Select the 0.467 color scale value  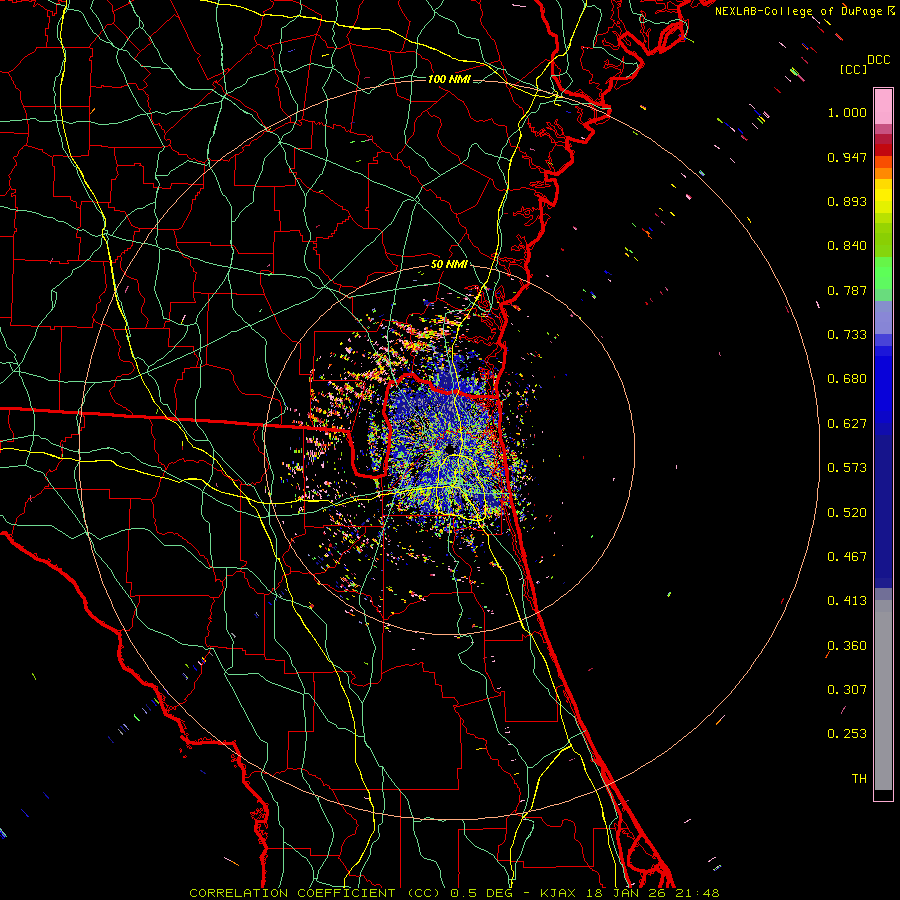pos(847,557)
